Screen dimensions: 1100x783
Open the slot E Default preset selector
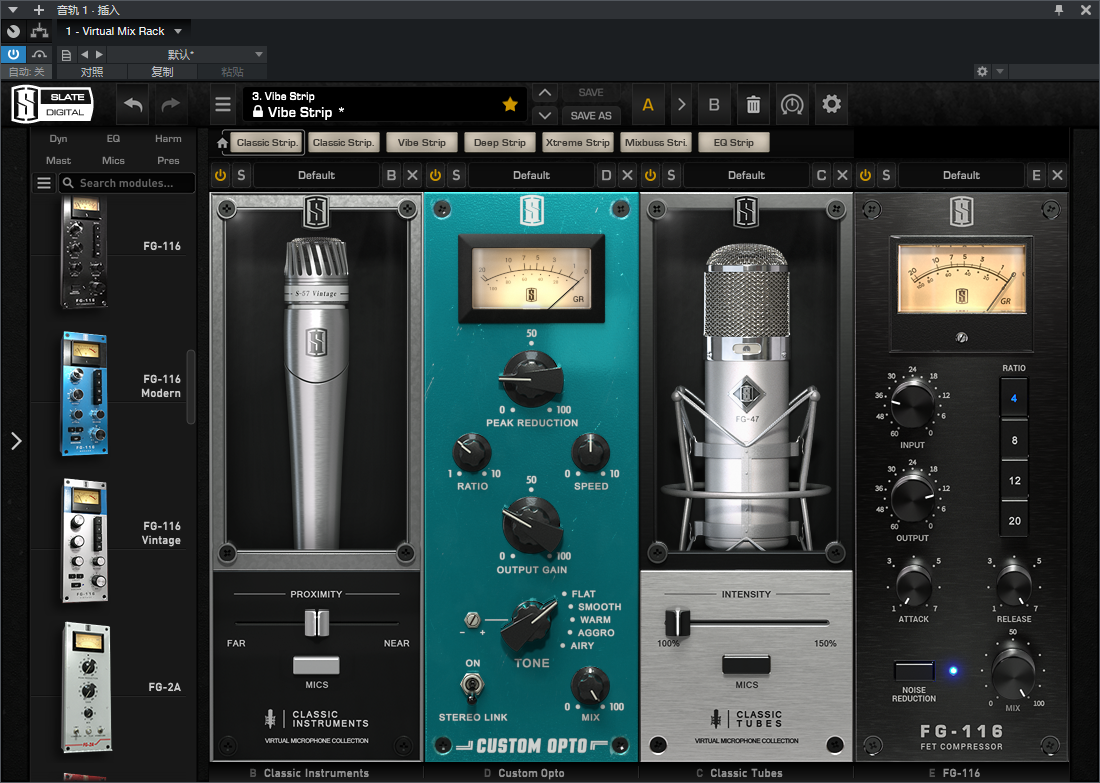click(x=961, y=175)
